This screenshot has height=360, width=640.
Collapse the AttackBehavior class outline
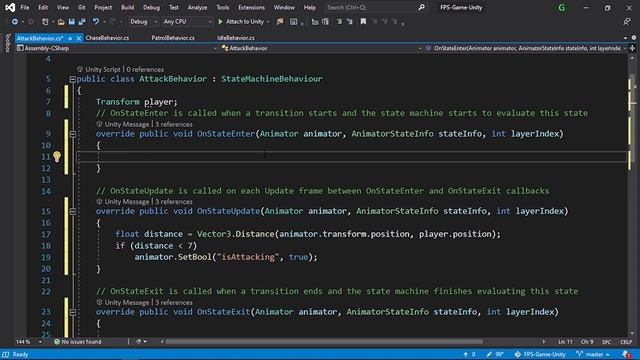point(72,79)
